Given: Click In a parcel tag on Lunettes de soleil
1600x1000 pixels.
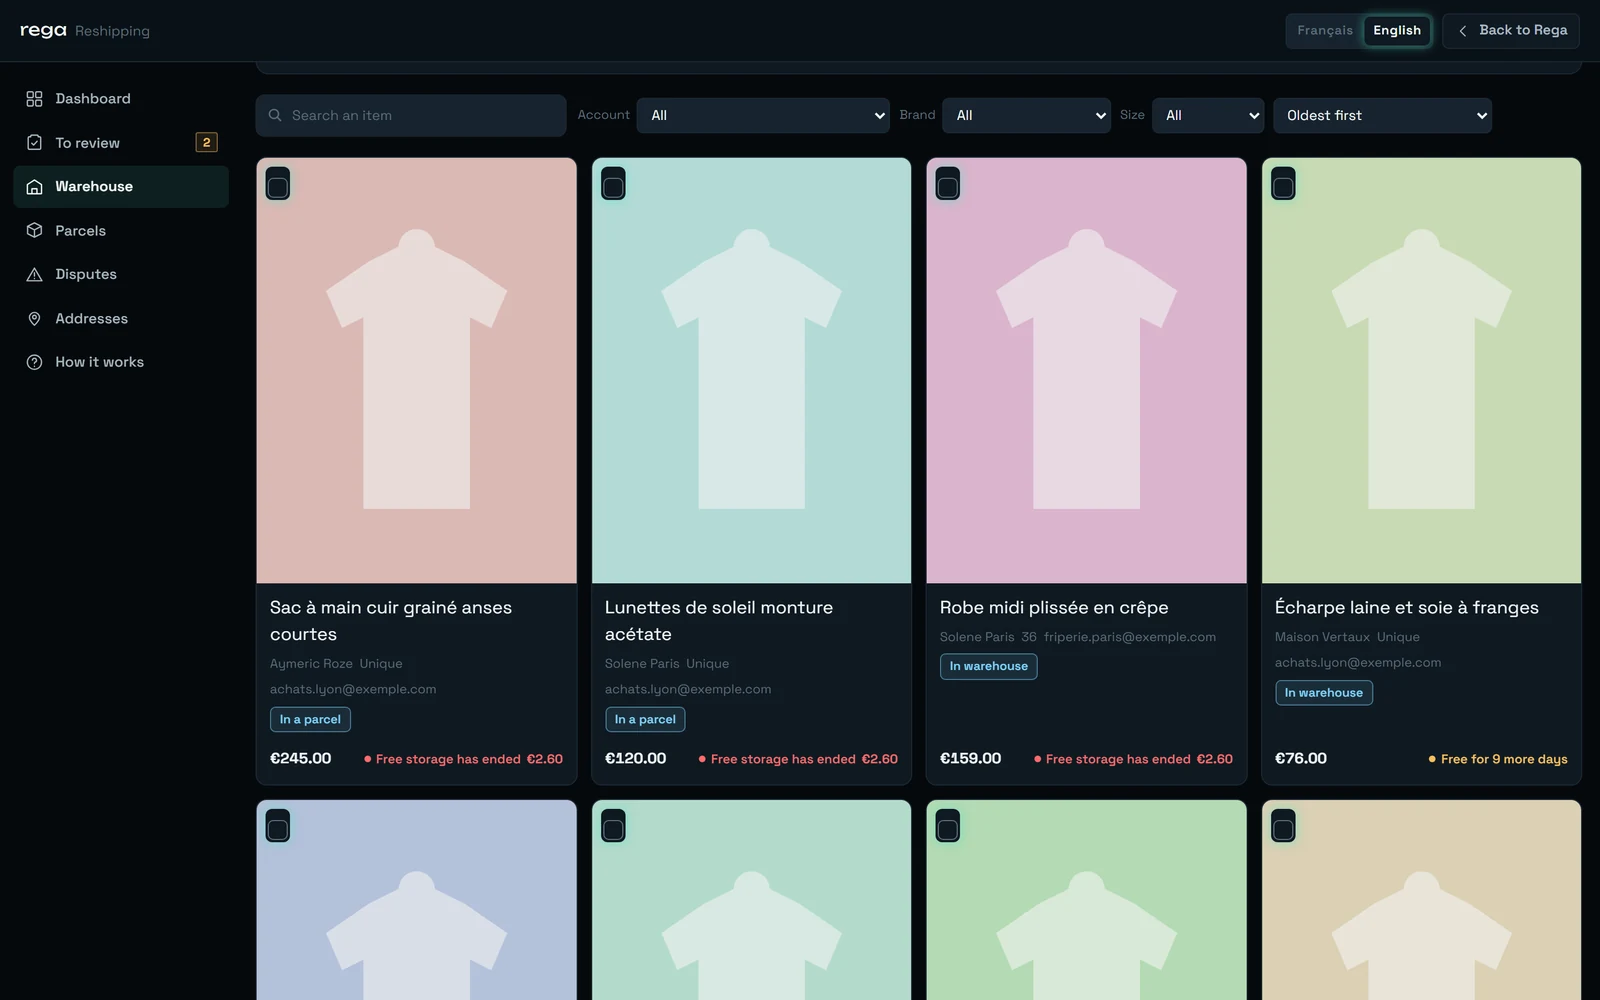Looking at the screenshot, I should click(x=645, y=720).
